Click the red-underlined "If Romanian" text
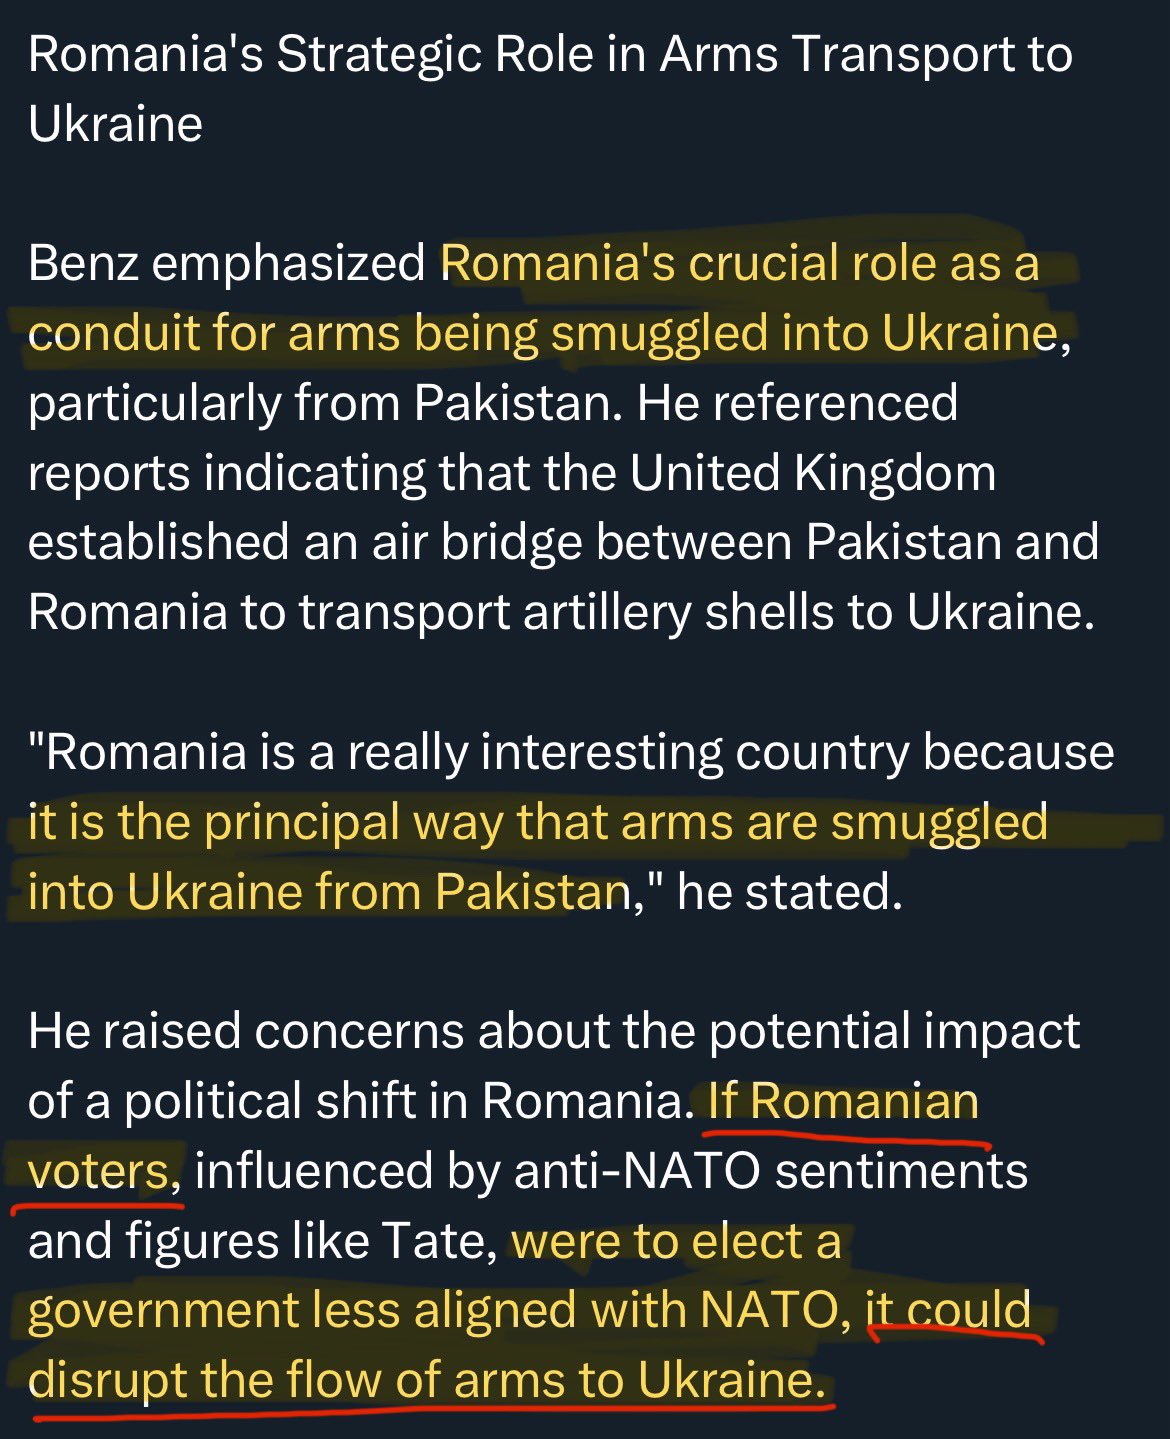This screenshot has height=1439, width=1170. tap(844, 1102)
